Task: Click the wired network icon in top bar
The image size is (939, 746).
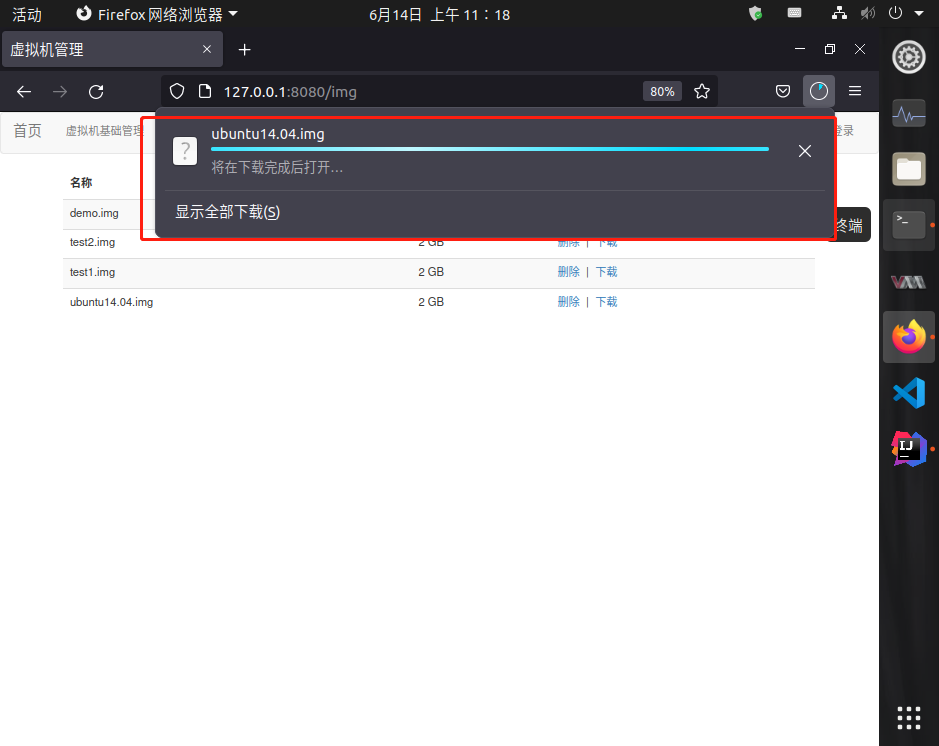Action: pyautogui.click(x=840, y=13)
